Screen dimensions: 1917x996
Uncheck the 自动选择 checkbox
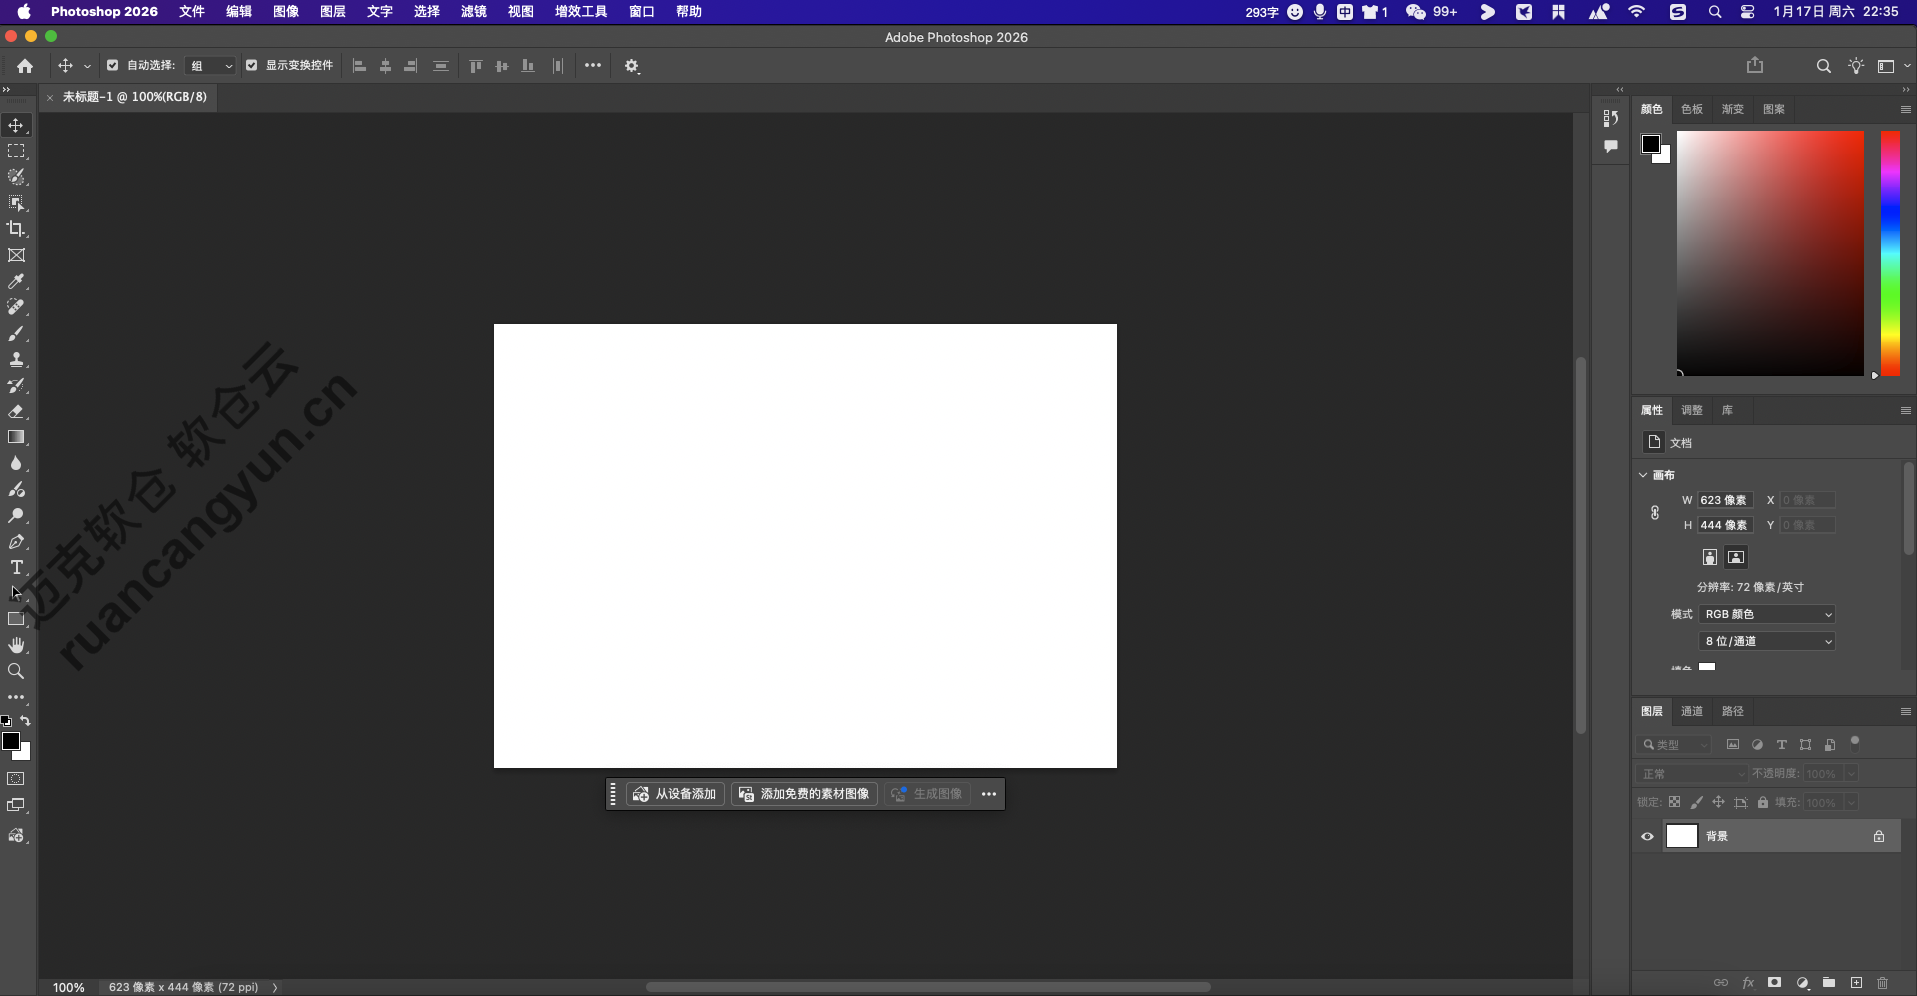pyautogui.click(x=113, y=66)
